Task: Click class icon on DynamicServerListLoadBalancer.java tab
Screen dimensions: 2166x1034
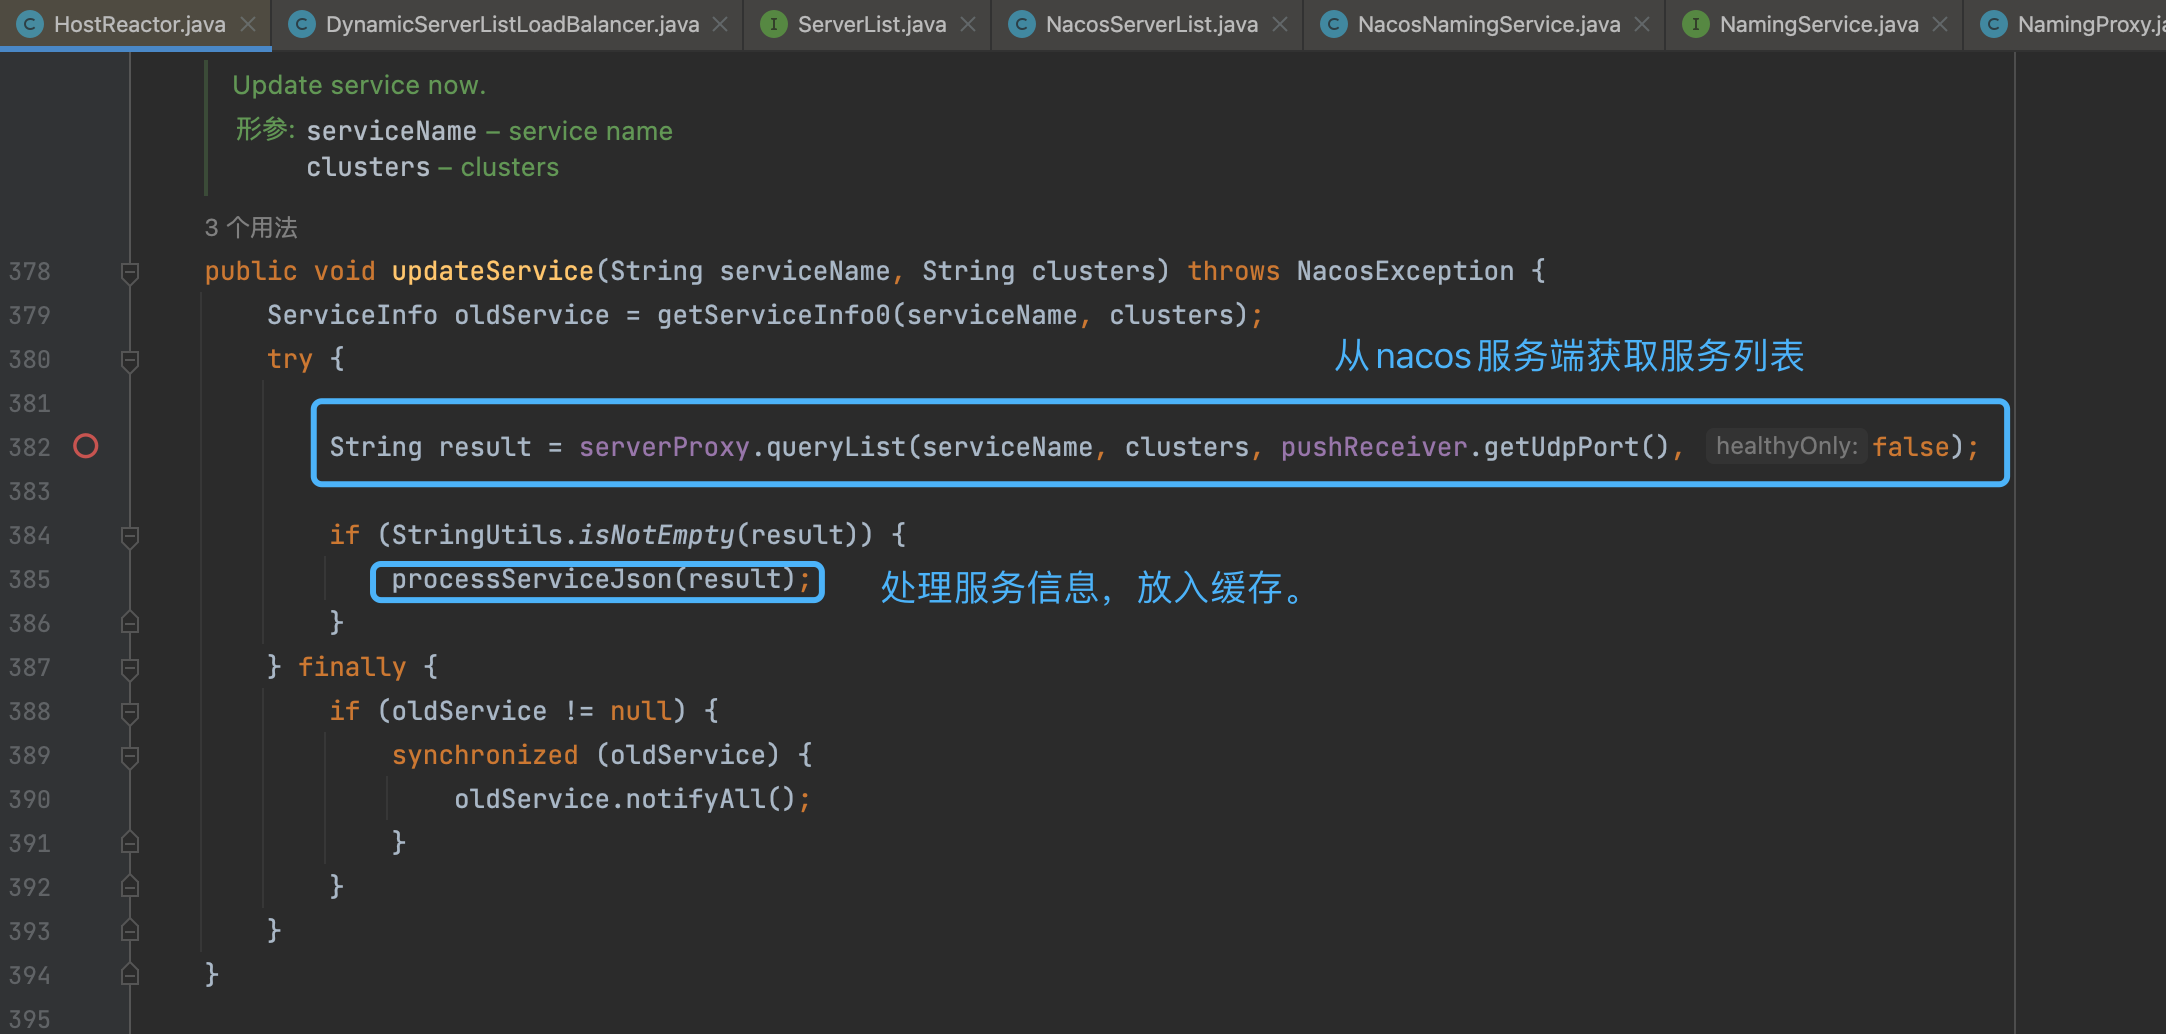Action: [301, 24]
